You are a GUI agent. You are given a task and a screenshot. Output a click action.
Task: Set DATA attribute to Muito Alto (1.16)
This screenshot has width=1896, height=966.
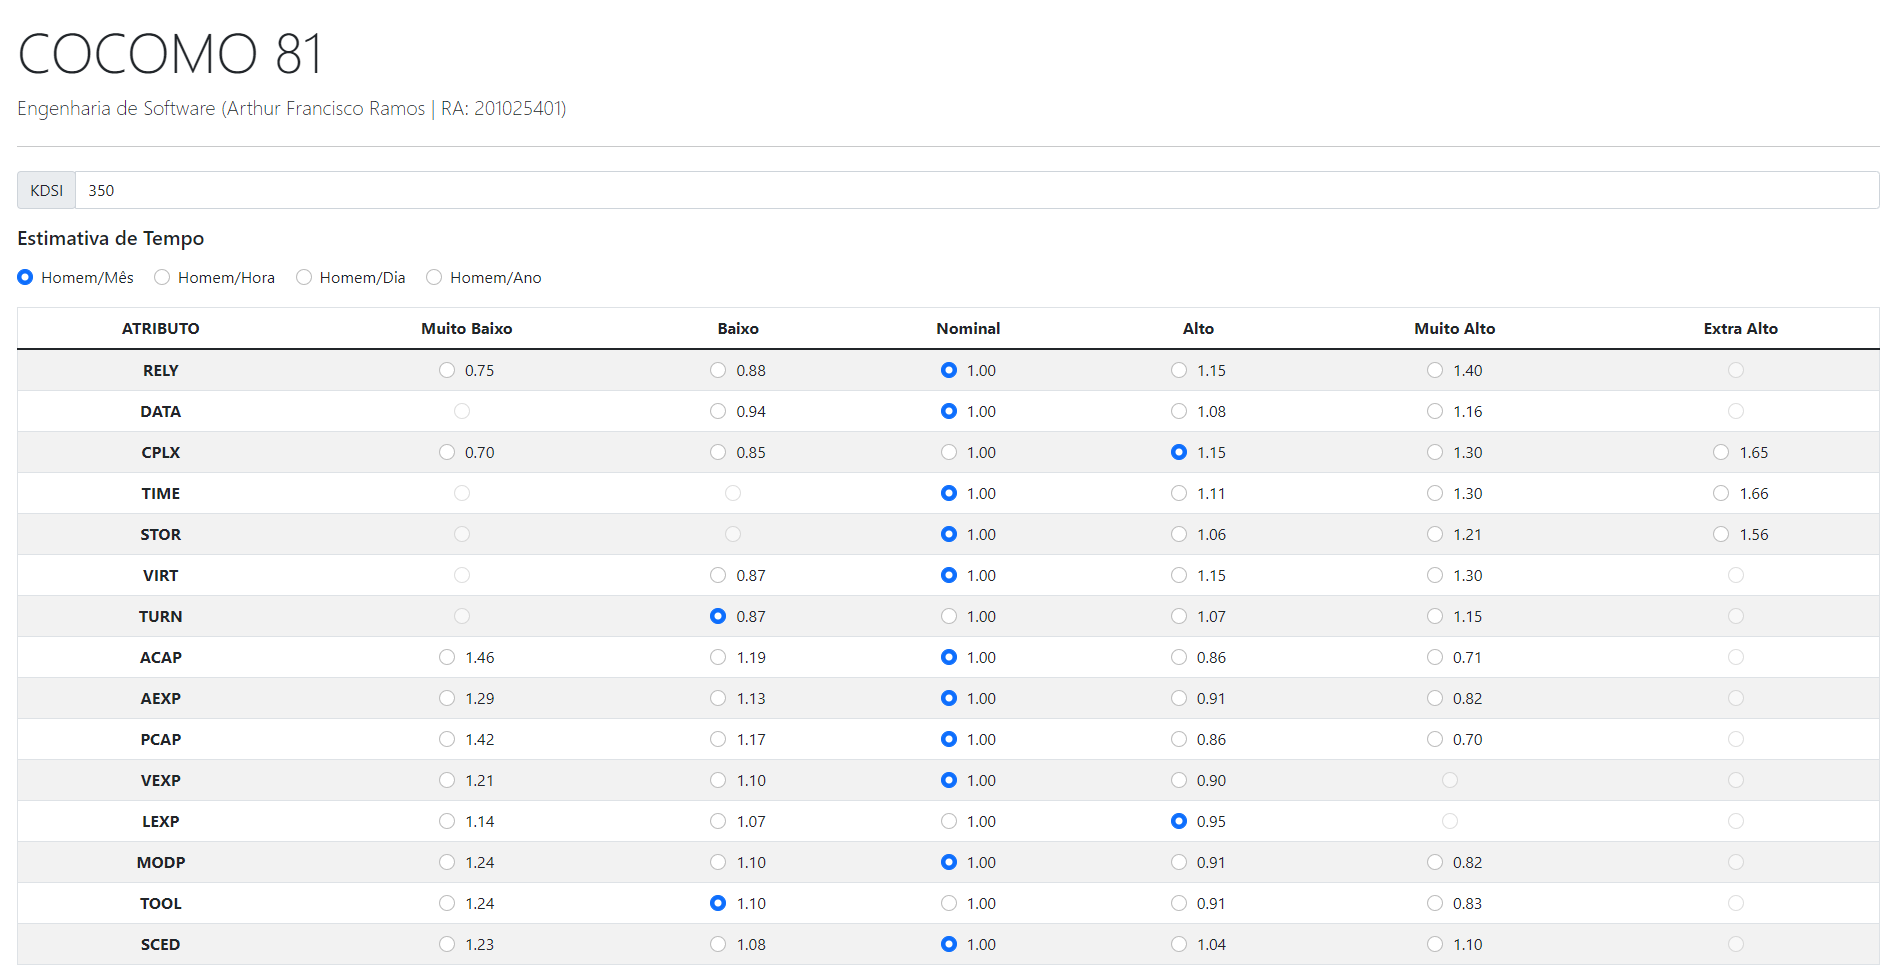1434,411
